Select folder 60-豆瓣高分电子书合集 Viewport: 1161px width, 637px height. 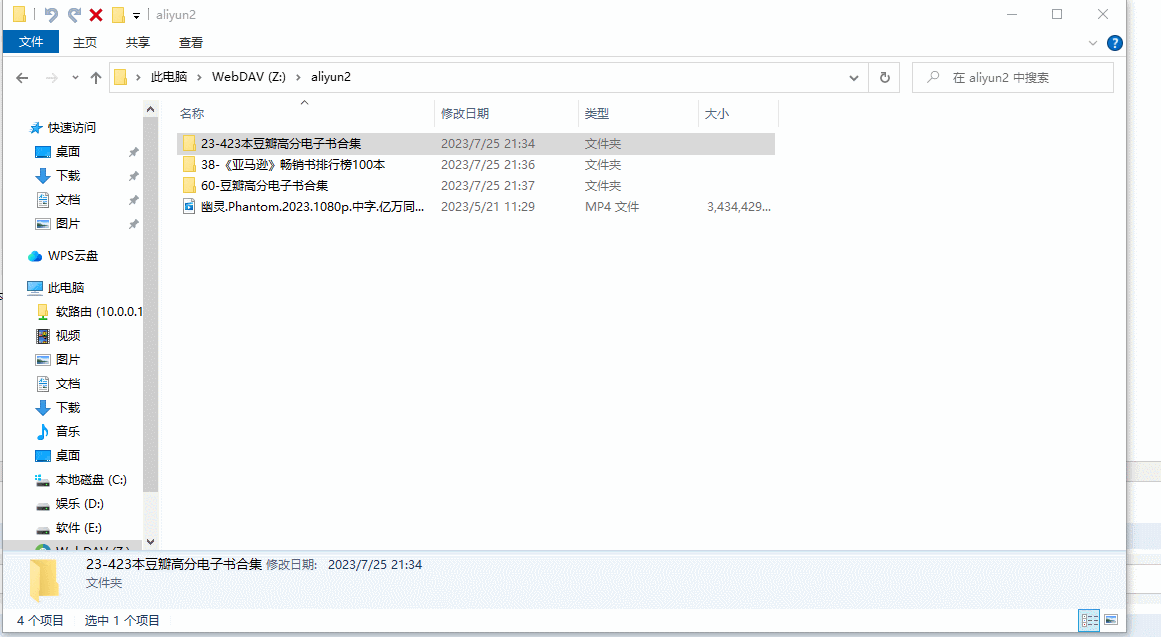pos(476,185)
